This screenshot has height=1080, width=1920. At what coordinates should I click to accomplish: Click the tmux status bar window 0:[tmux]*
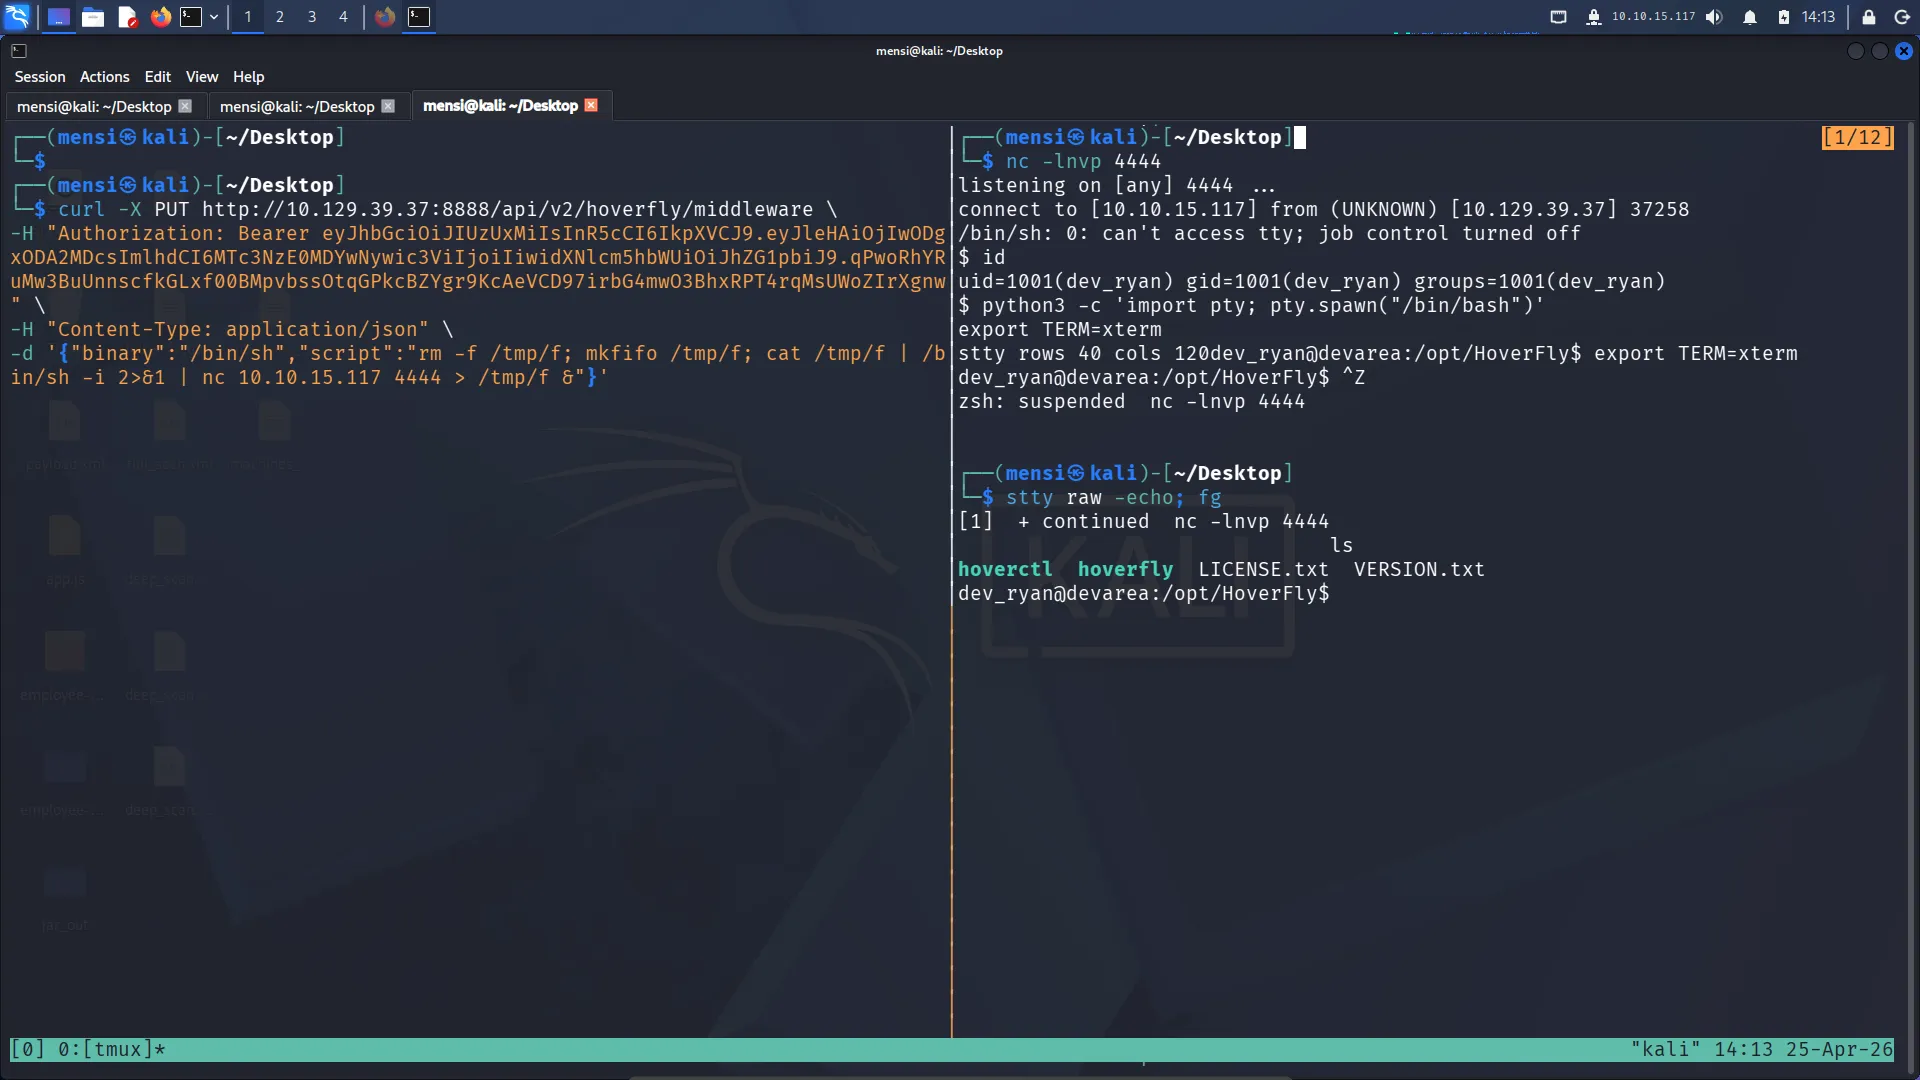click(111, 1049)
